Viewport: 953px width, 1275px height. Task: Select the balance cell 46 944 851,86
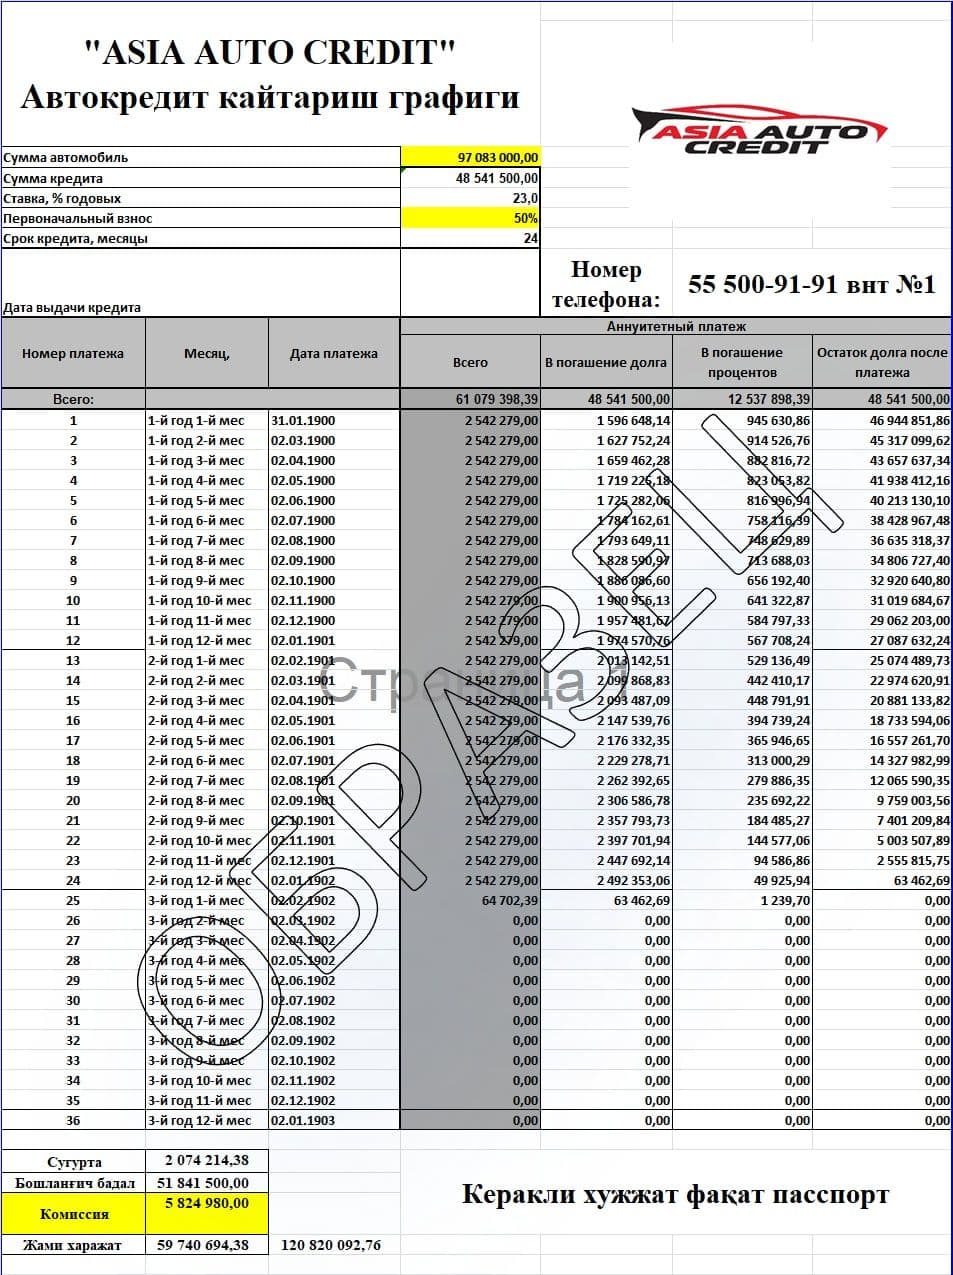[x=882, y=420]
